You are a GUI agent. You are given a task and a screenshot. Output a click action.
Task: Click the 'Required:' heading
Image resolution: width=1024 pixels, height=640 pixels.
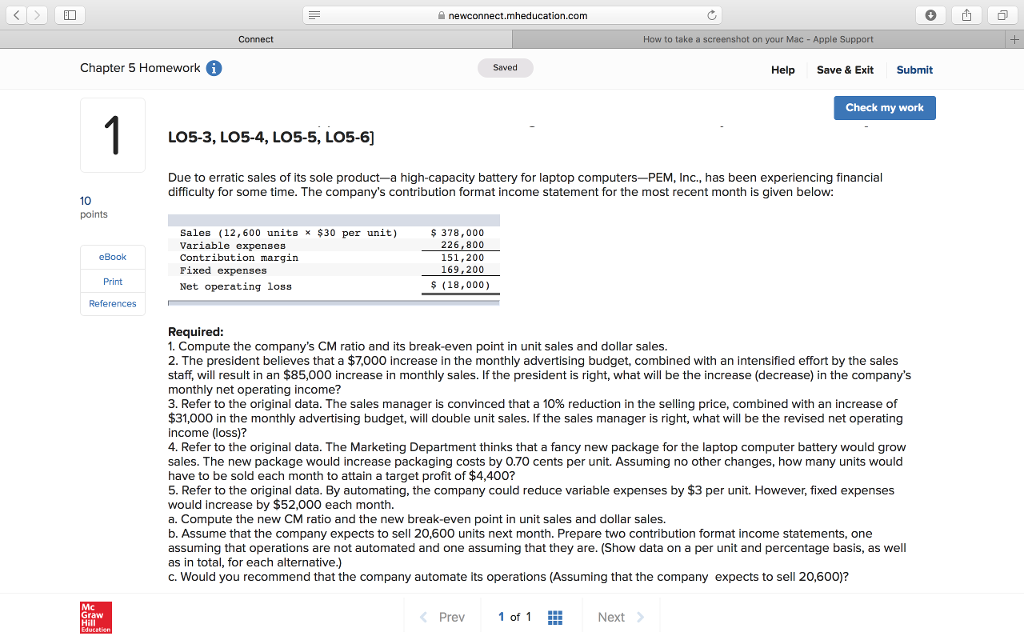click(x=196, y=332)
